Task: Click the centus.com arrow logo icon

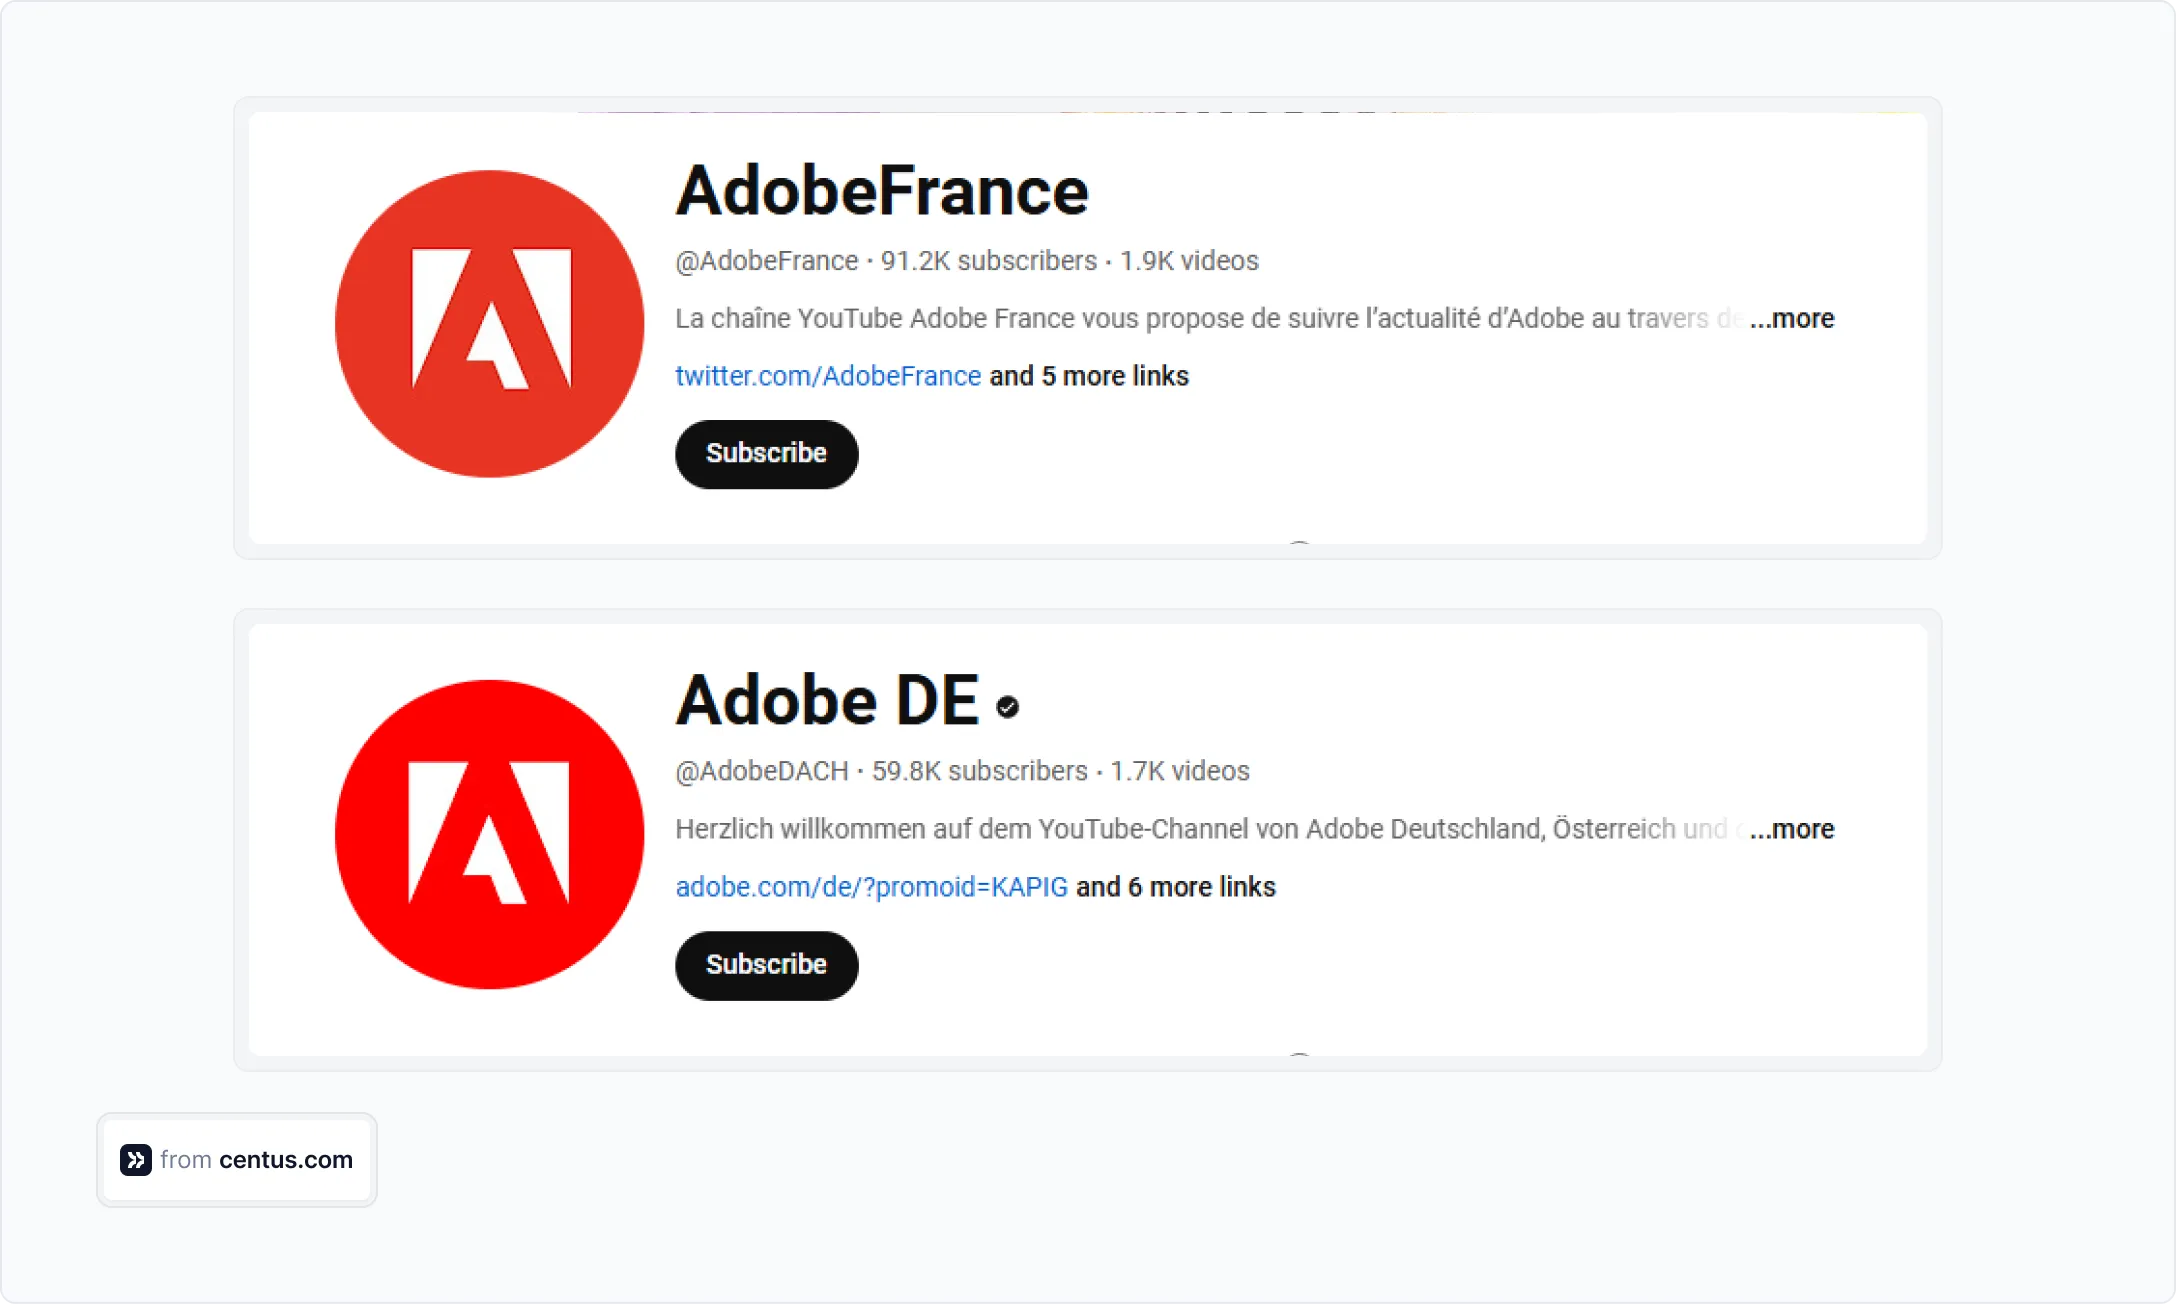Action: tap(134, 1160)
